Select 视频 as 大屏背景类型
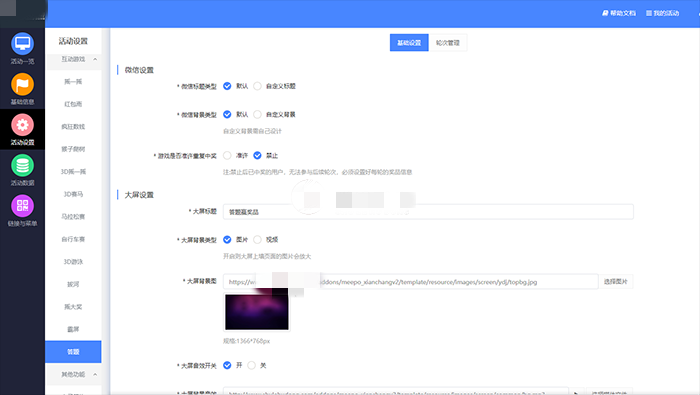The height and width of the screenshot is (395, 700). pyautogui.click(x=257, y=240)
